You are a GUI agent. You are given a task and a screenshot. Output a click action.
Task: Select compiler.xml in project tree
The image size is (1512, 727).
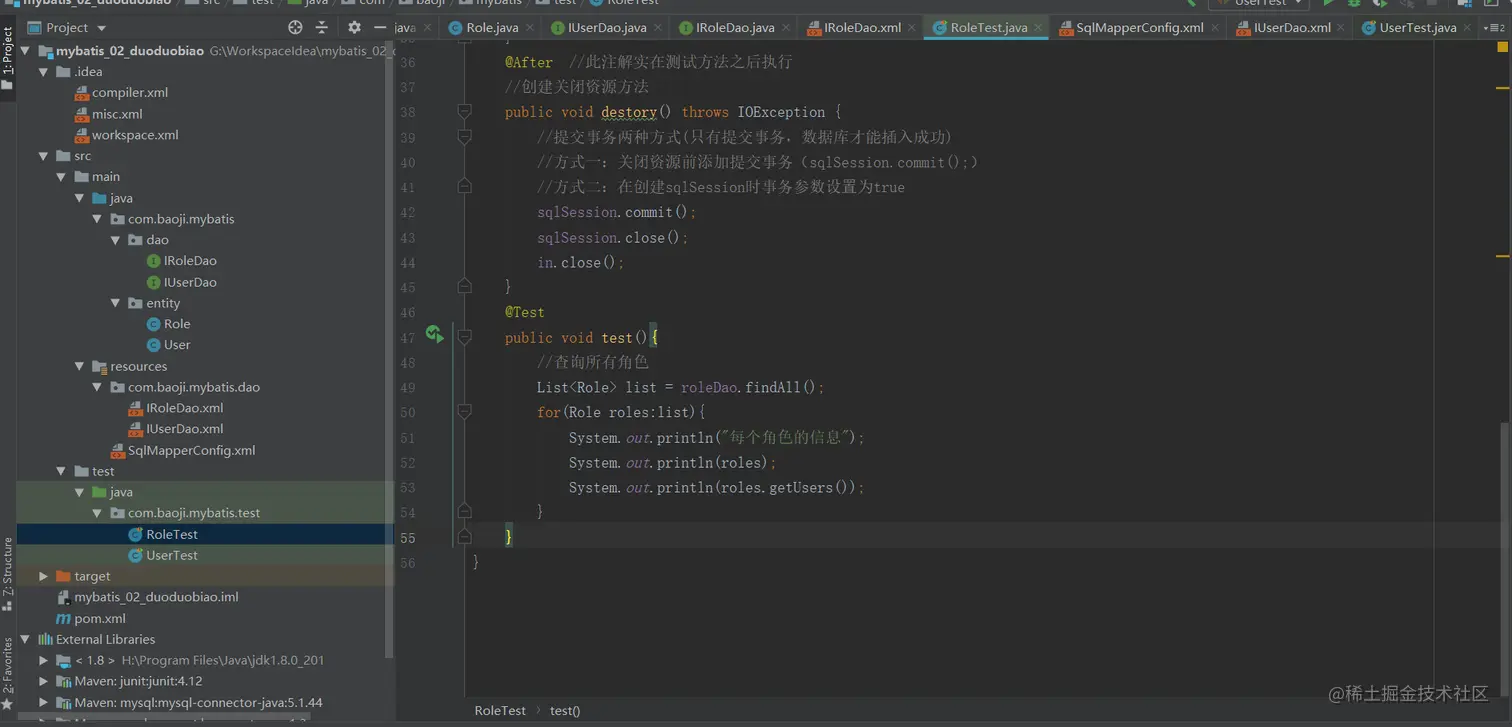click(x=122, y=93)
